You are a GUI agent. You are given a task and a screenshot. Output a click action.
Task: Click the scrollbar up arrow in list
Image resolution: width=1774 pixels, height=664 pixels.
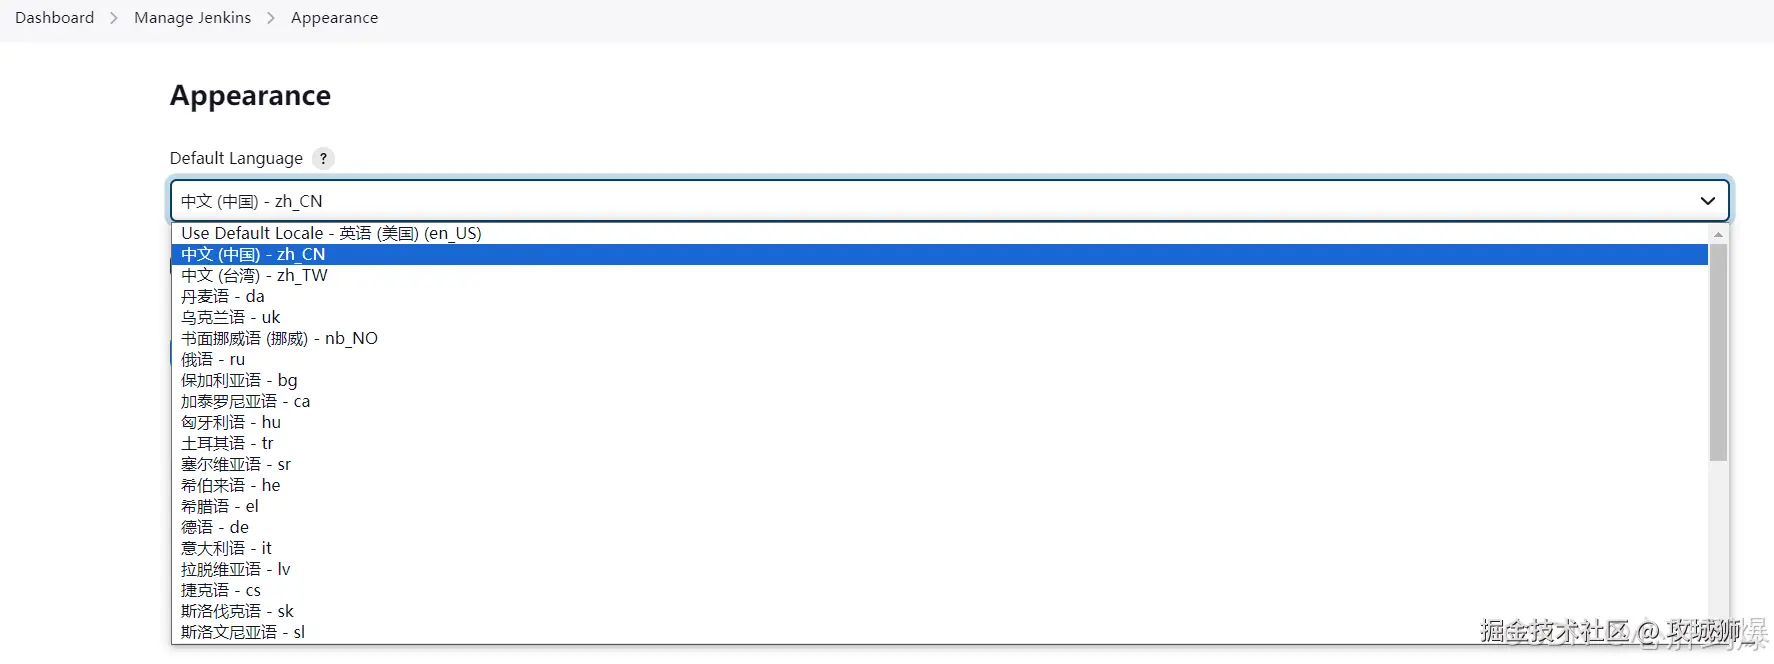click(x=1718, y=234)
